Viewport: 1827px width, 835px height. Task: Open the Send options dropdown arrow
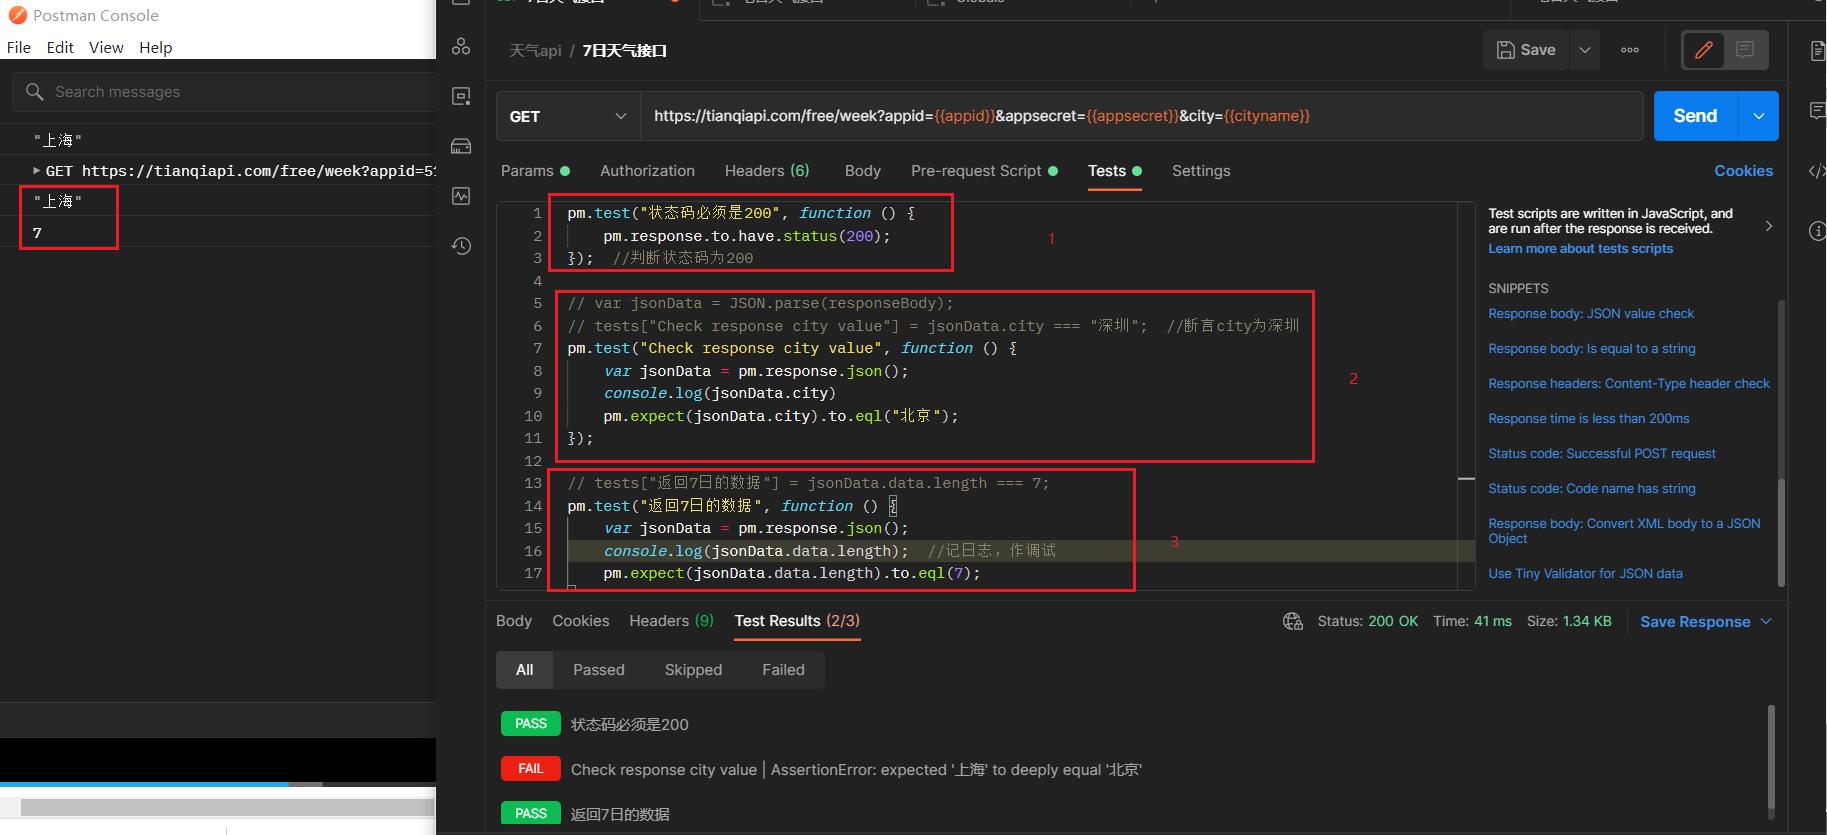pyautogui.click(x=1759, y=116)
